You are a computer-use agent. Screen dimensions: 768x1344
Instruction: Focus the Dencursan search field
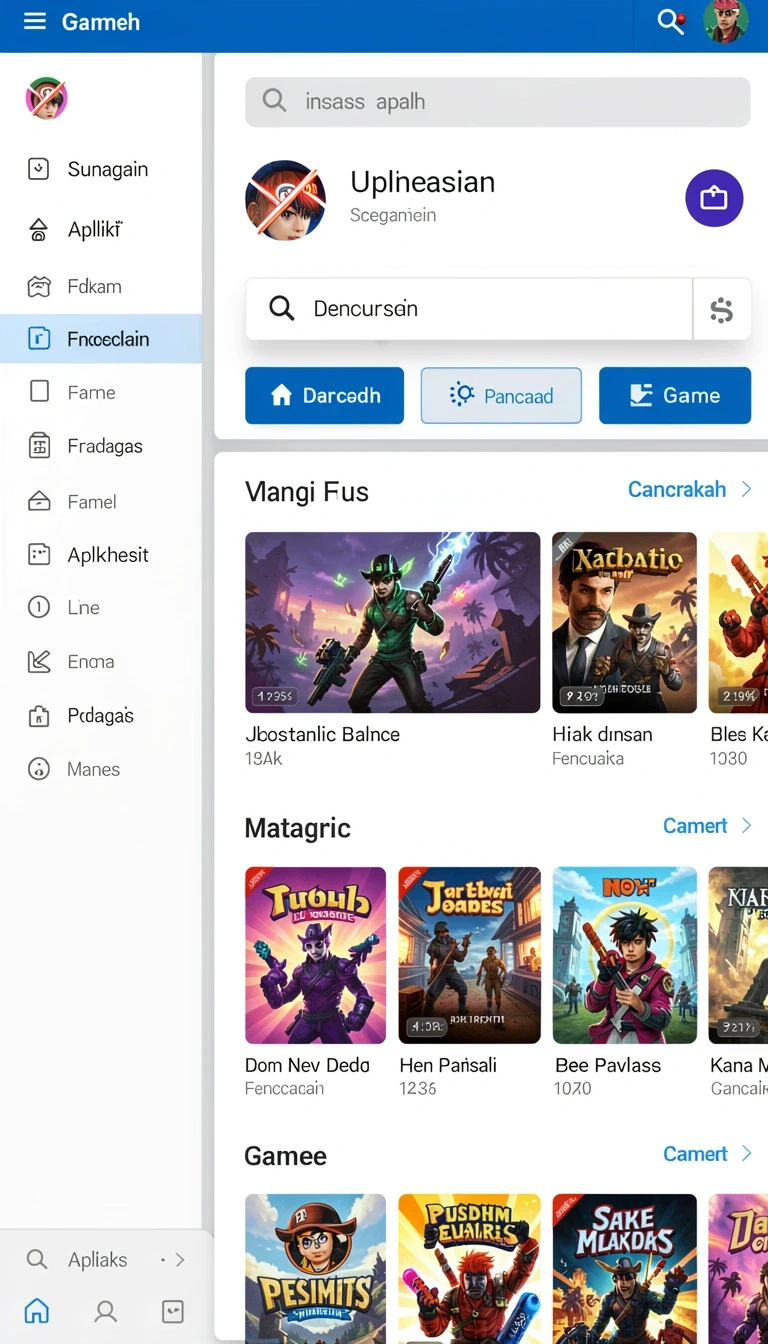tap(469, 309)
